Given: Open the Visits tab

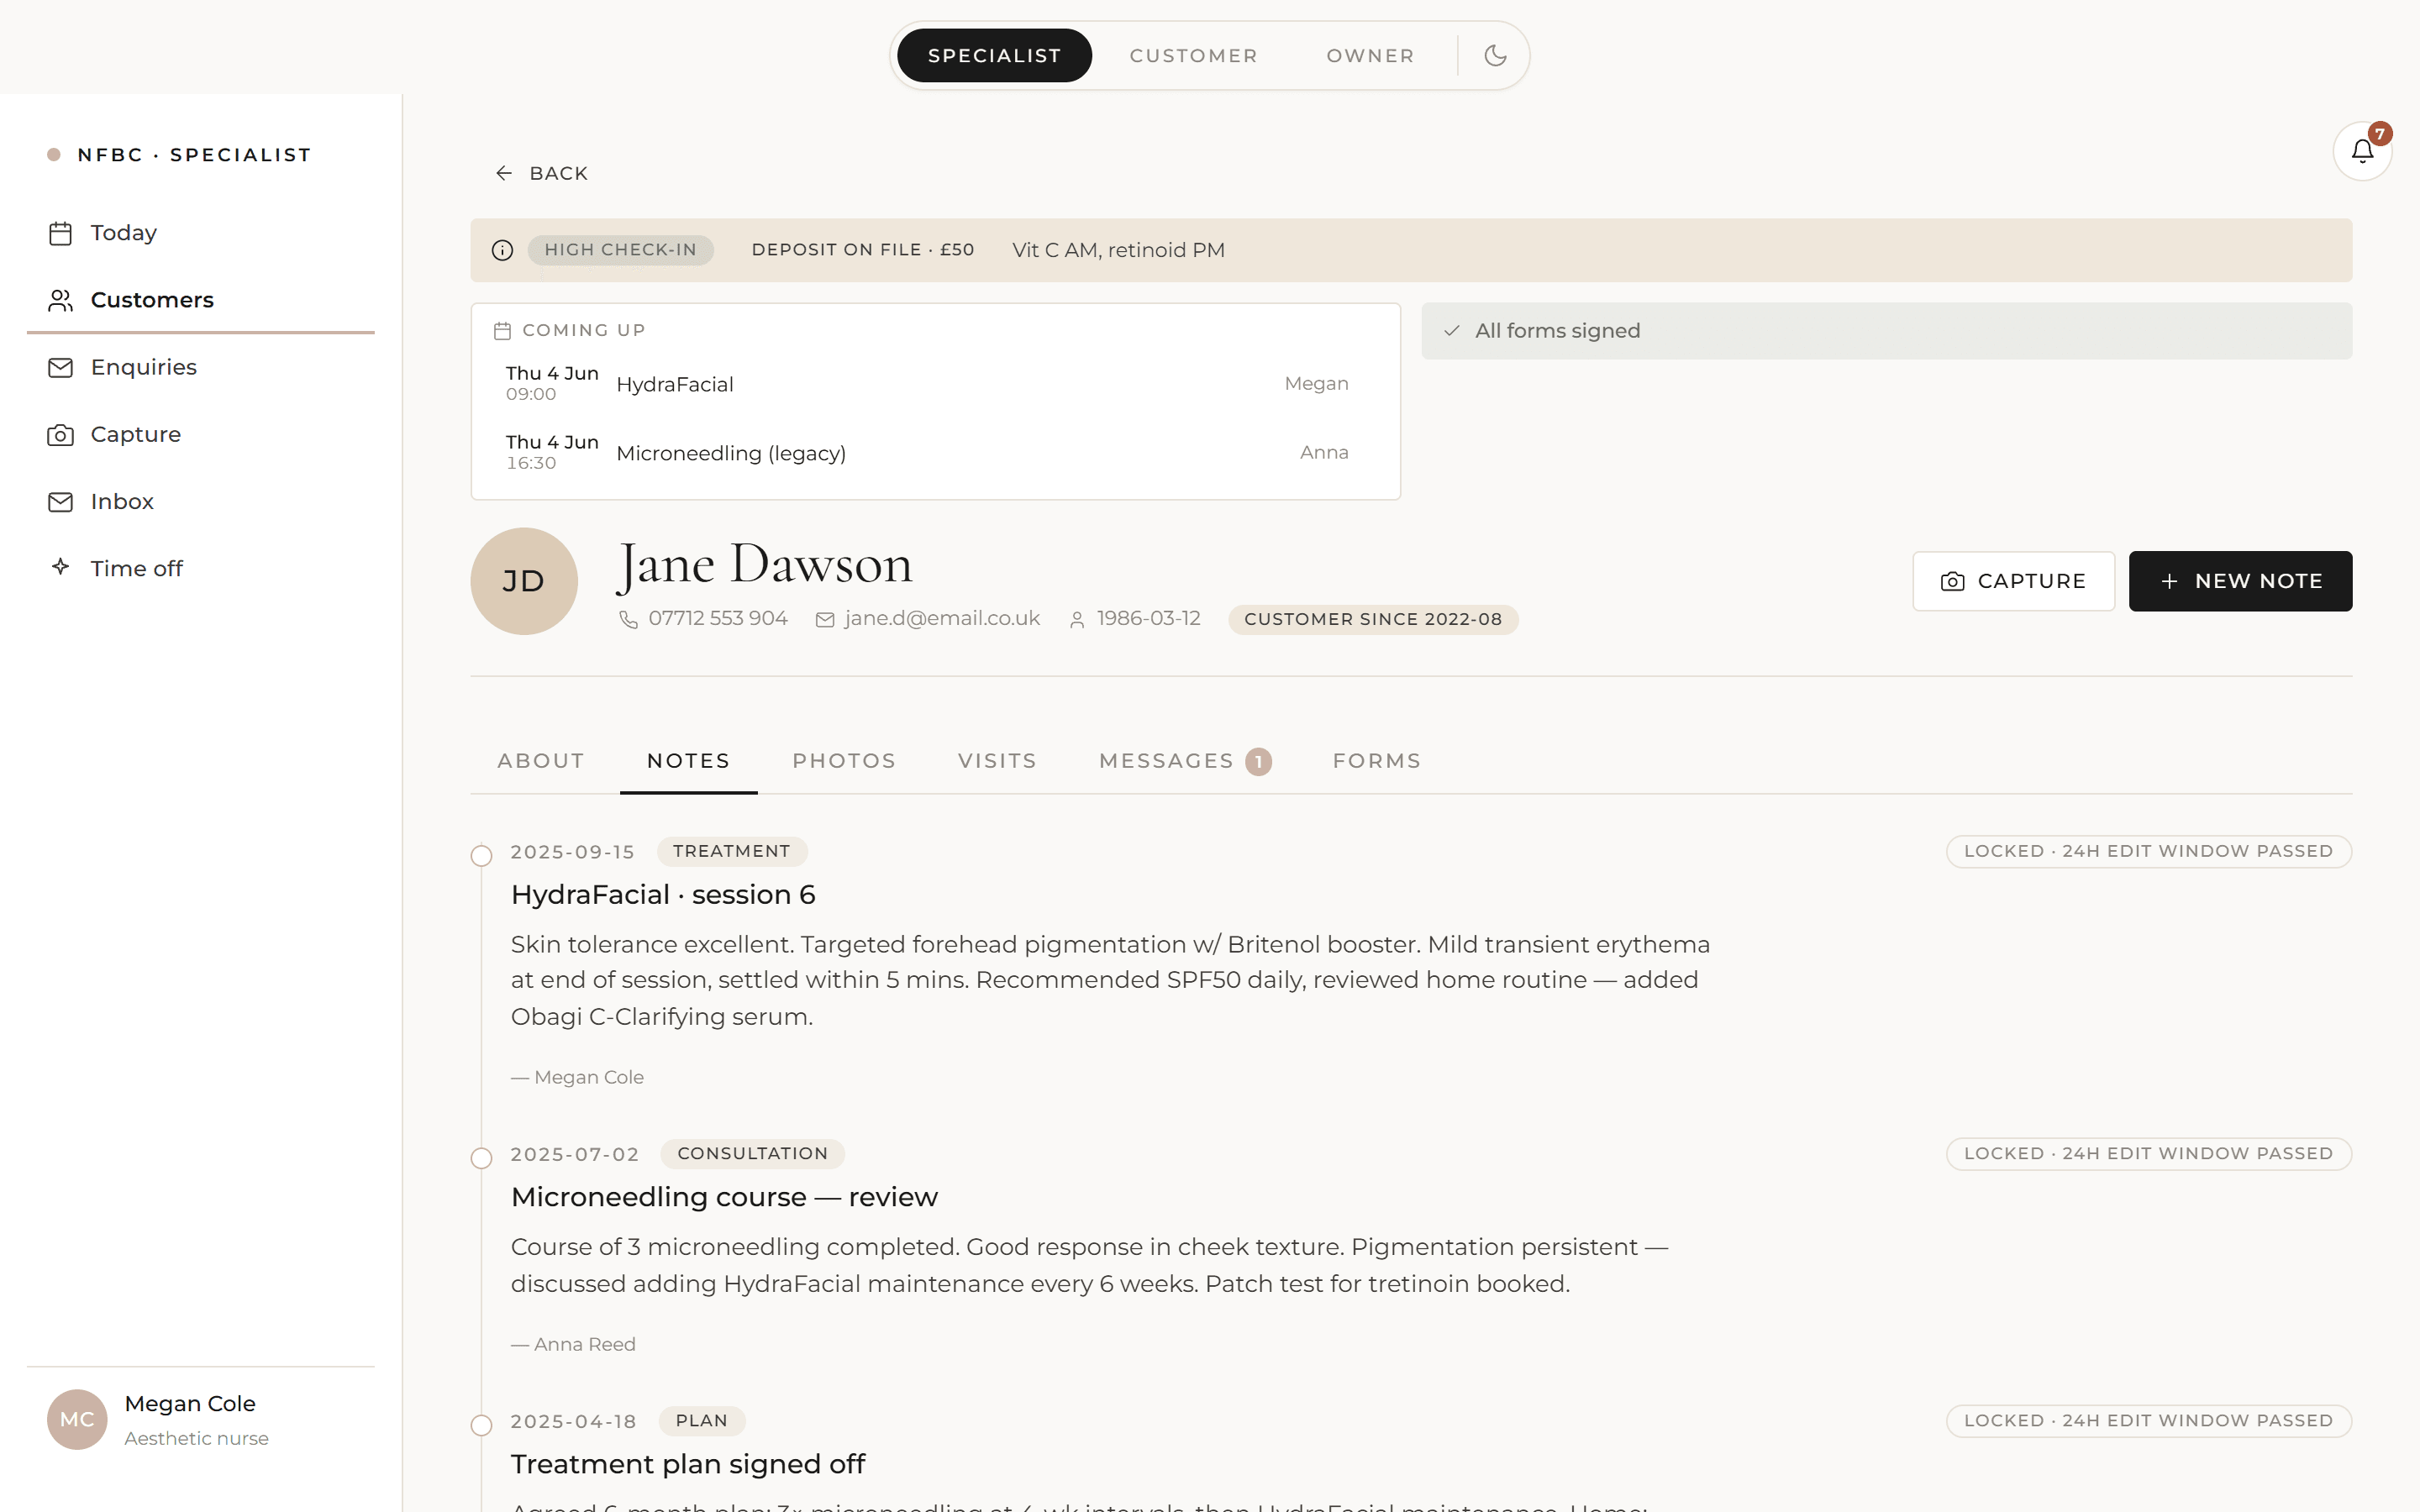Looking at the screenshot, I should (x=997, y=761).
